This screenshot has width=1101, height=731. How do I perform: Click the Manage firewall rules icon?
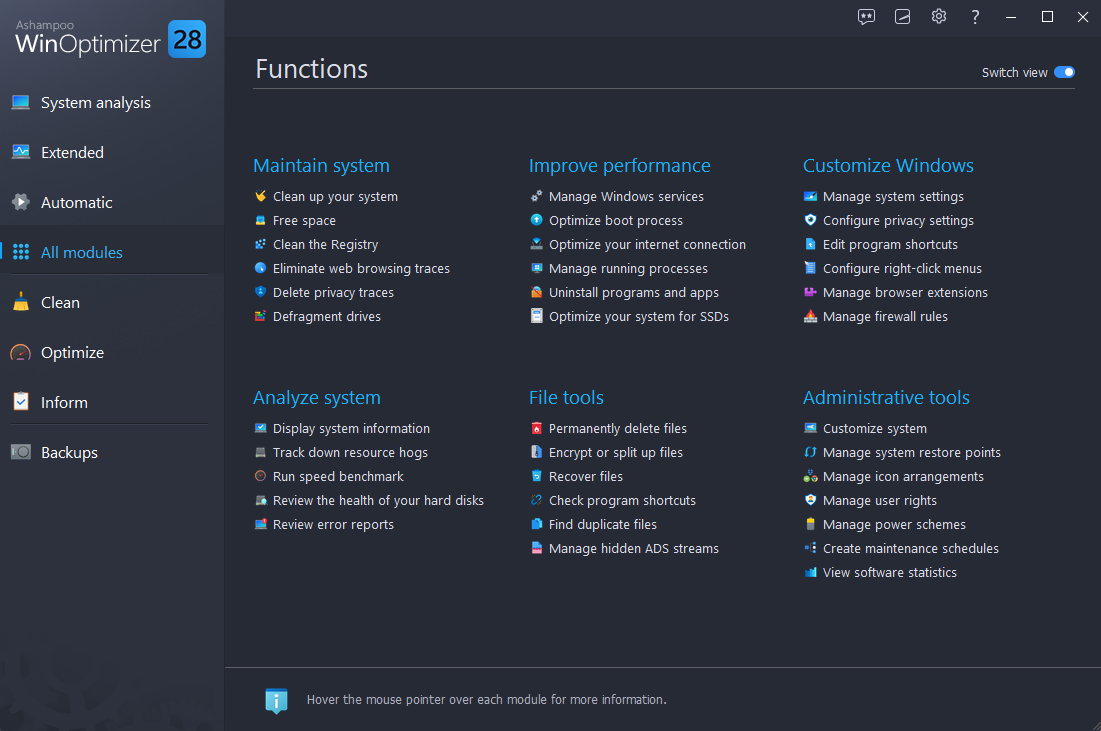810,316
